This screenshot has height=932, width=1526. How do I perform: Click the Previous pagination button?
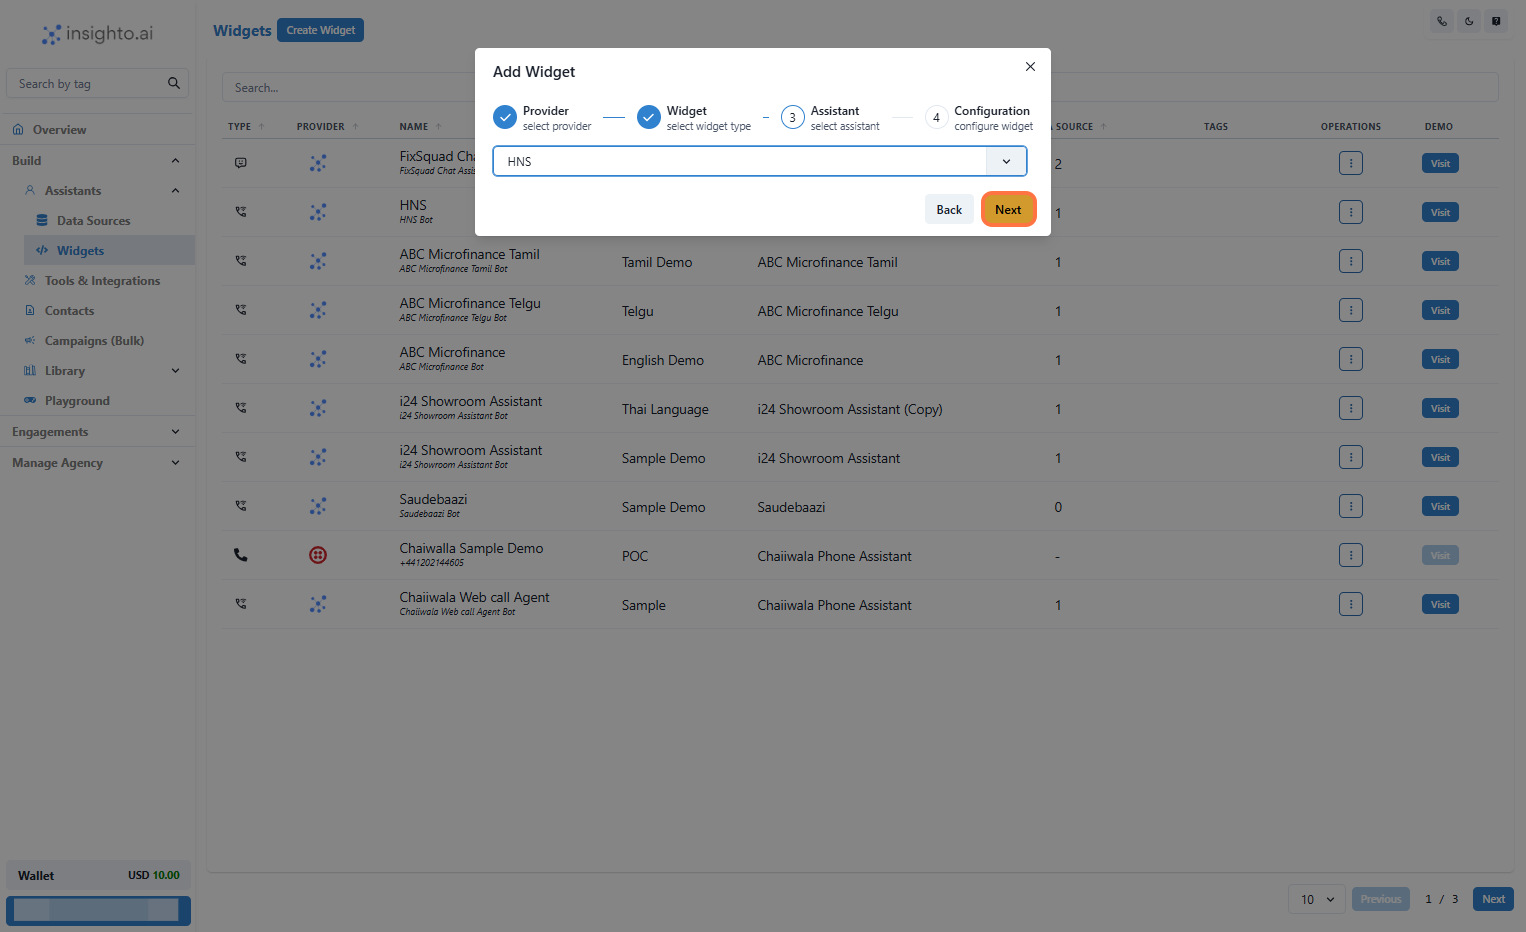1381,899
